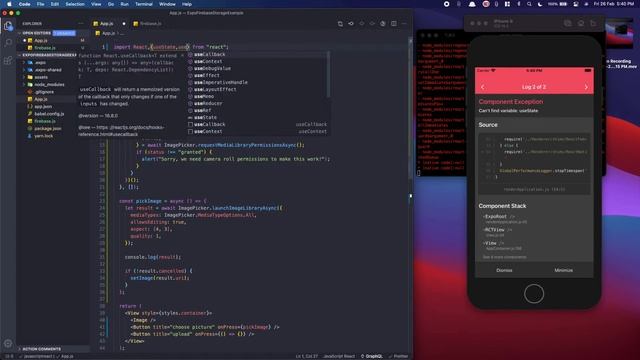Click simulator home icon in iPhone toolbar
This screenshot has width=640, height=360.
point(581,23)
